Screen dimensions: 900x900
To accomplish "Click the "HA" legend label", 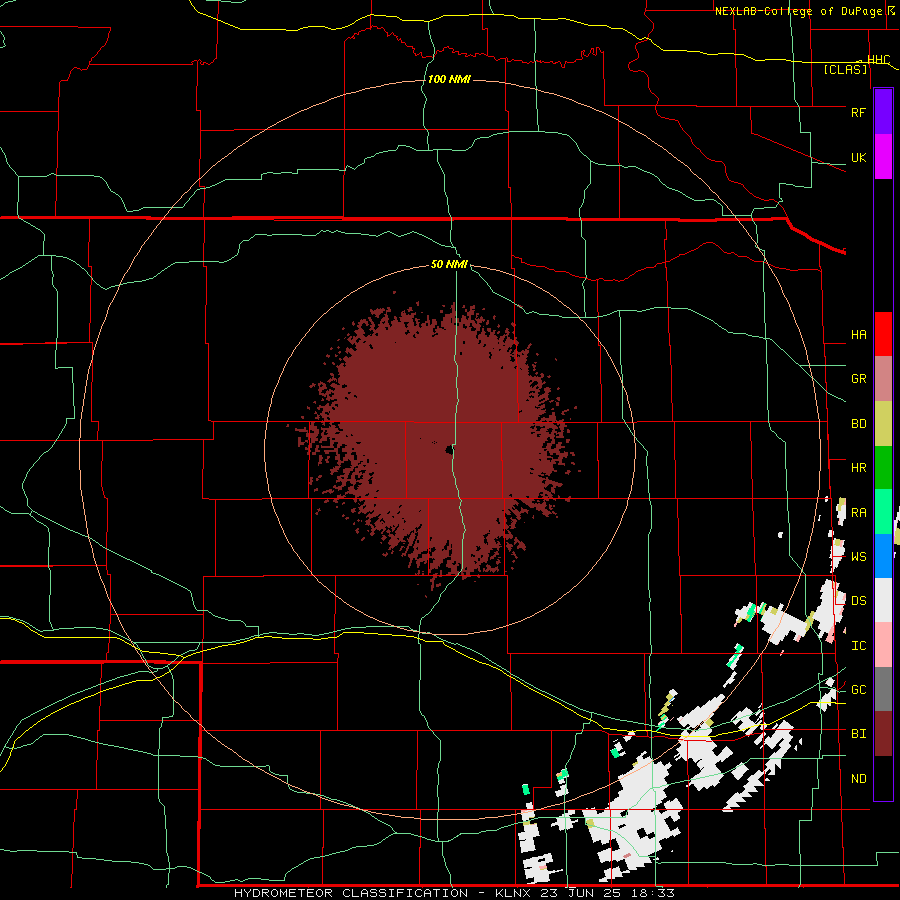I will [x=858, y=334].
